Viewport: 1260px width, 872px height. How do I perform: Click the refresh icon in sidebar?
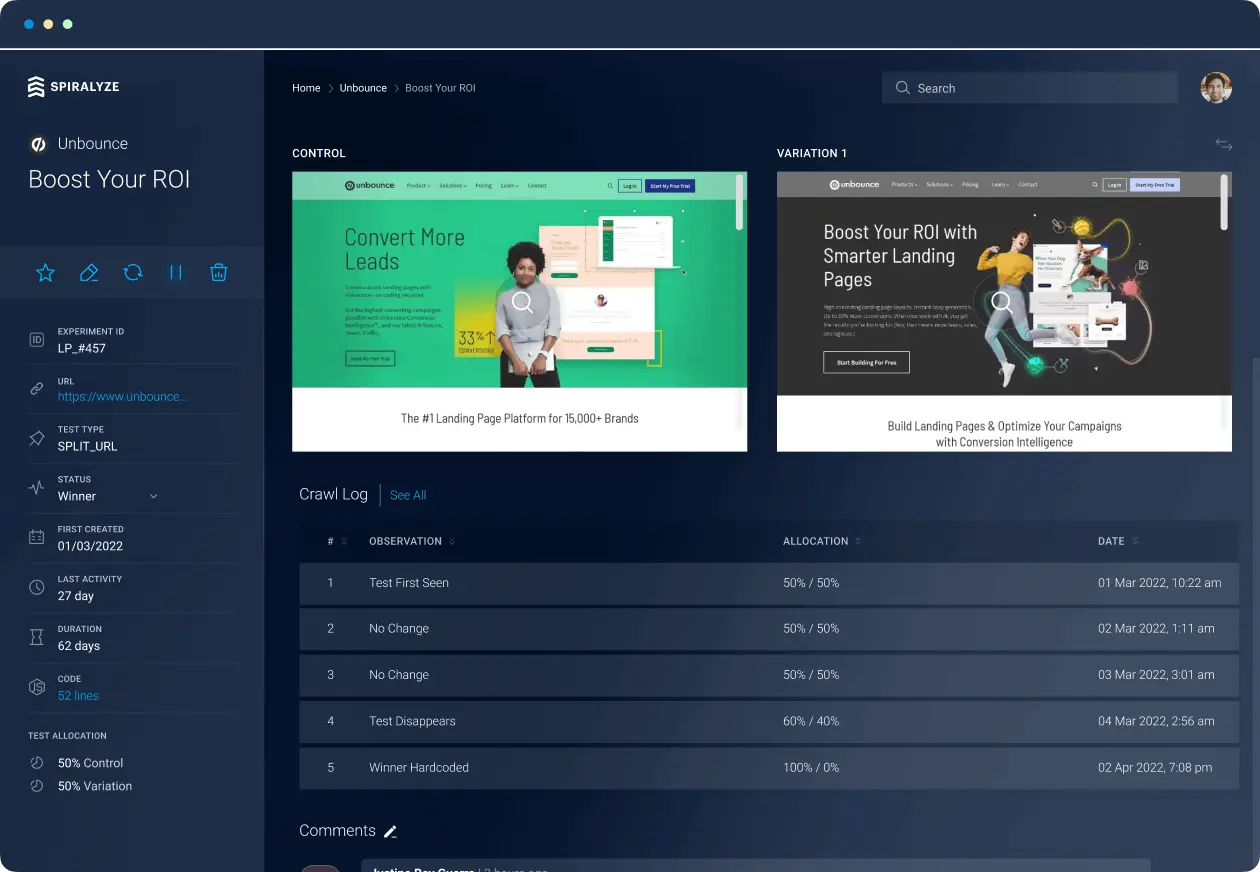click(133, 272)
